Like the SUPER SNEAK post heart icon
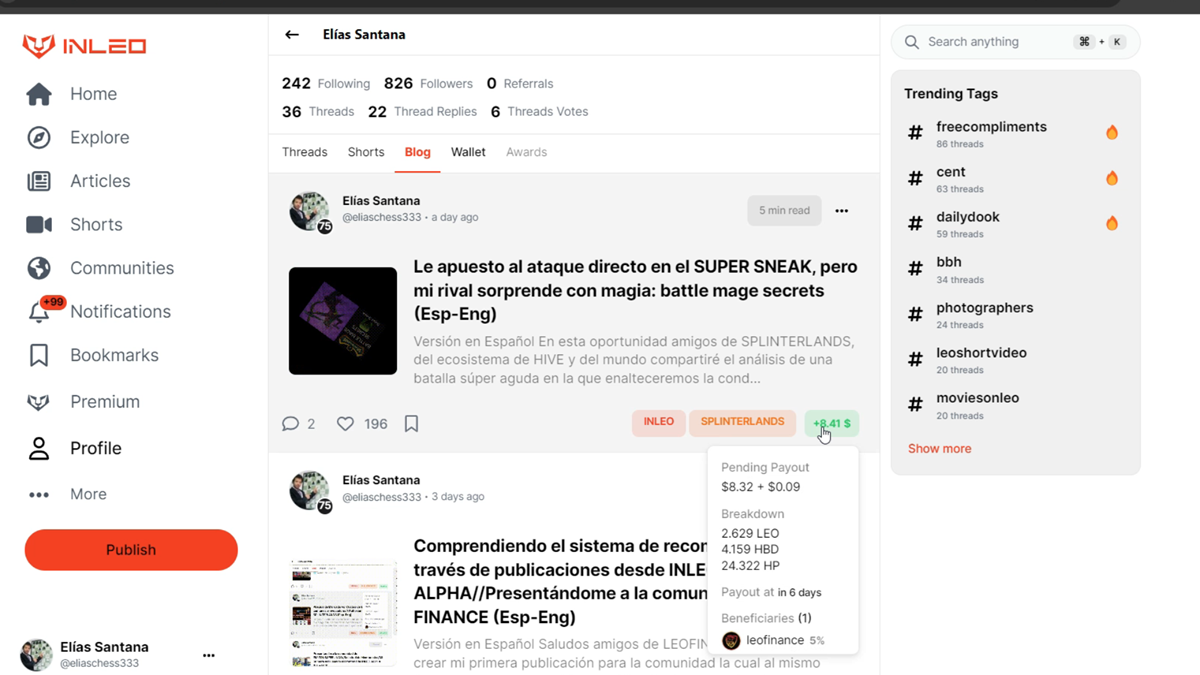This screenshot has height=675, width=1200. tap(345, 424)
